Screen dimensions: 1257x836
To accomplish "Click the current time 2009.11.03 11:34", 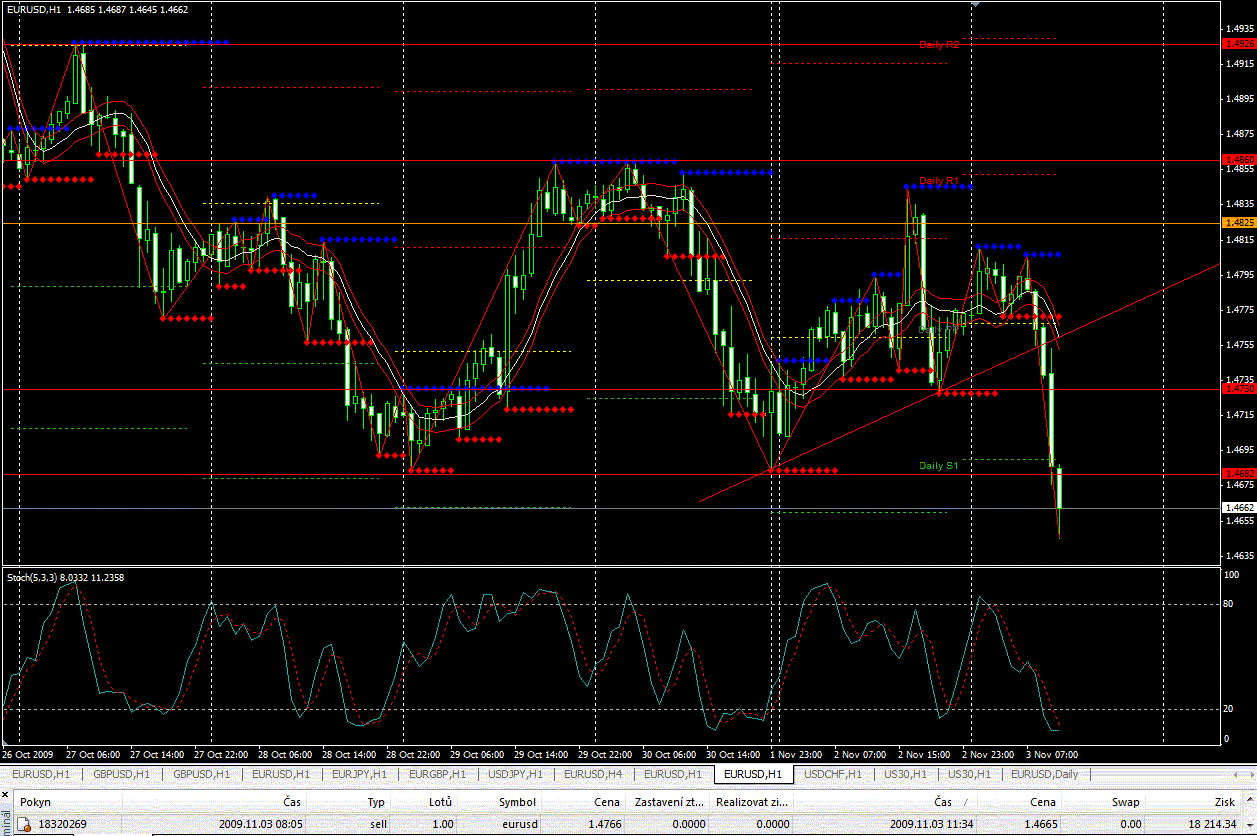I will (x=930, y=822).
